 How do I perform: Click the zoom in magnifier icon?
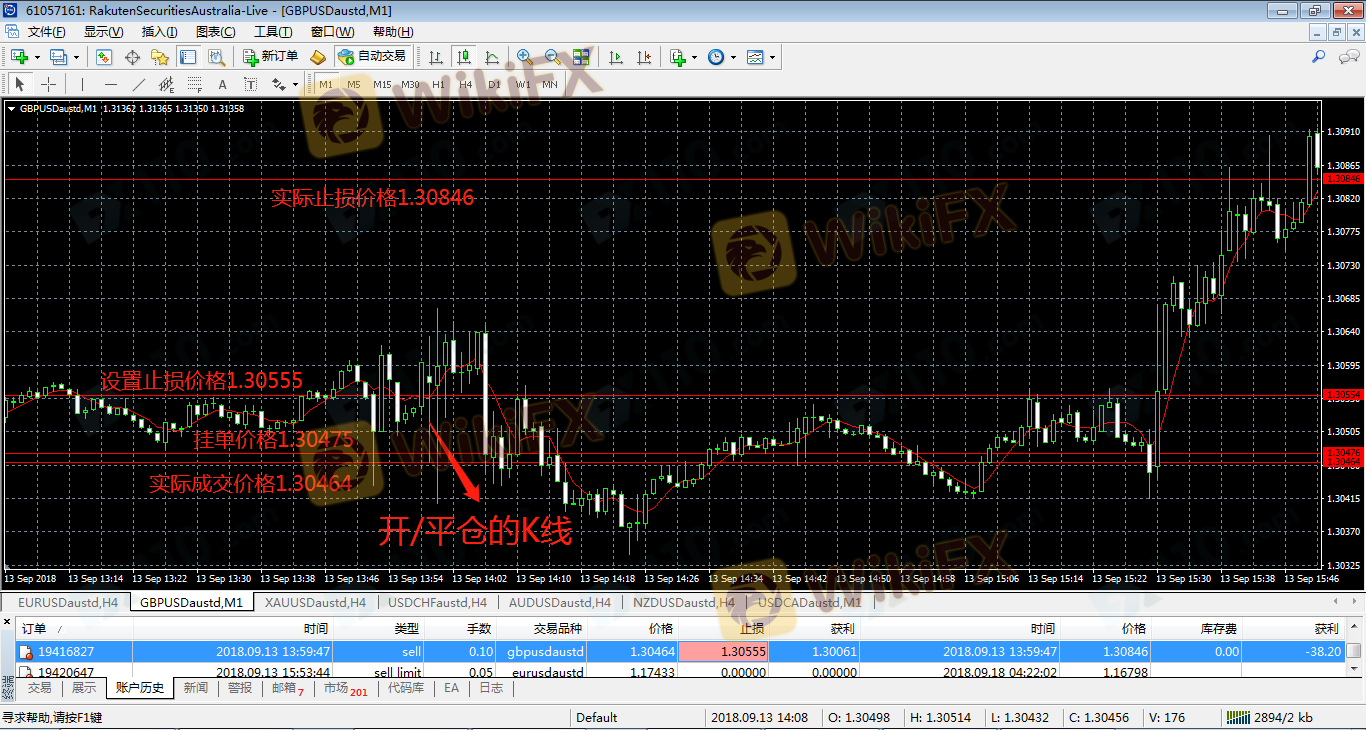point(524,57)
